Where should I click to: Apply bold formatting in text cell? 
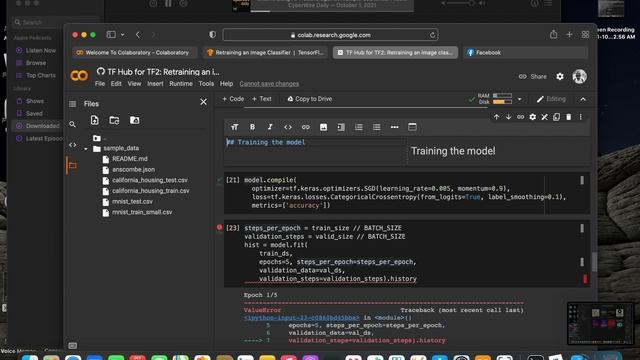252,127
